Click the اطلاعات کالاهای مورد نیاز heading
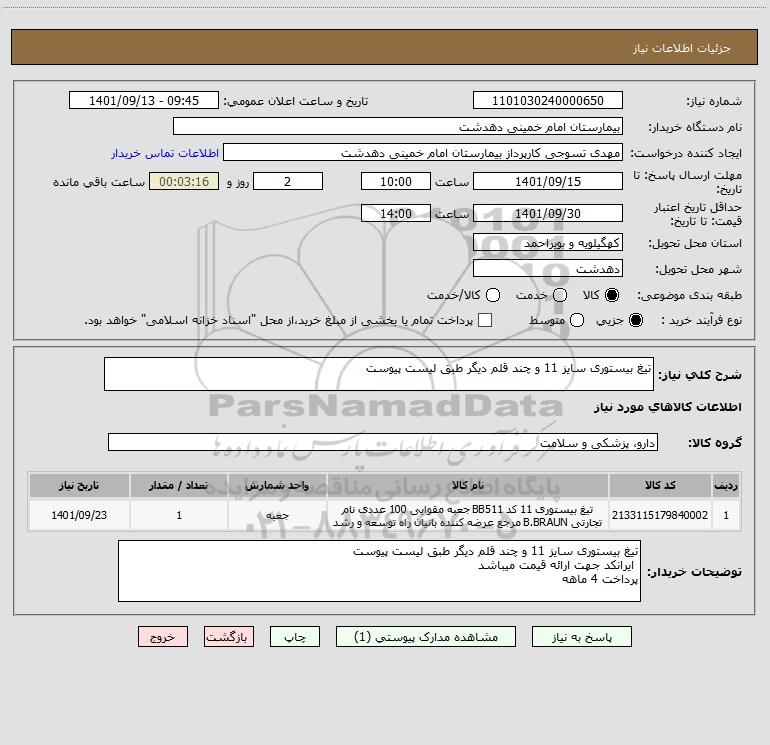 pyautogui.click(x=668, y=407)
